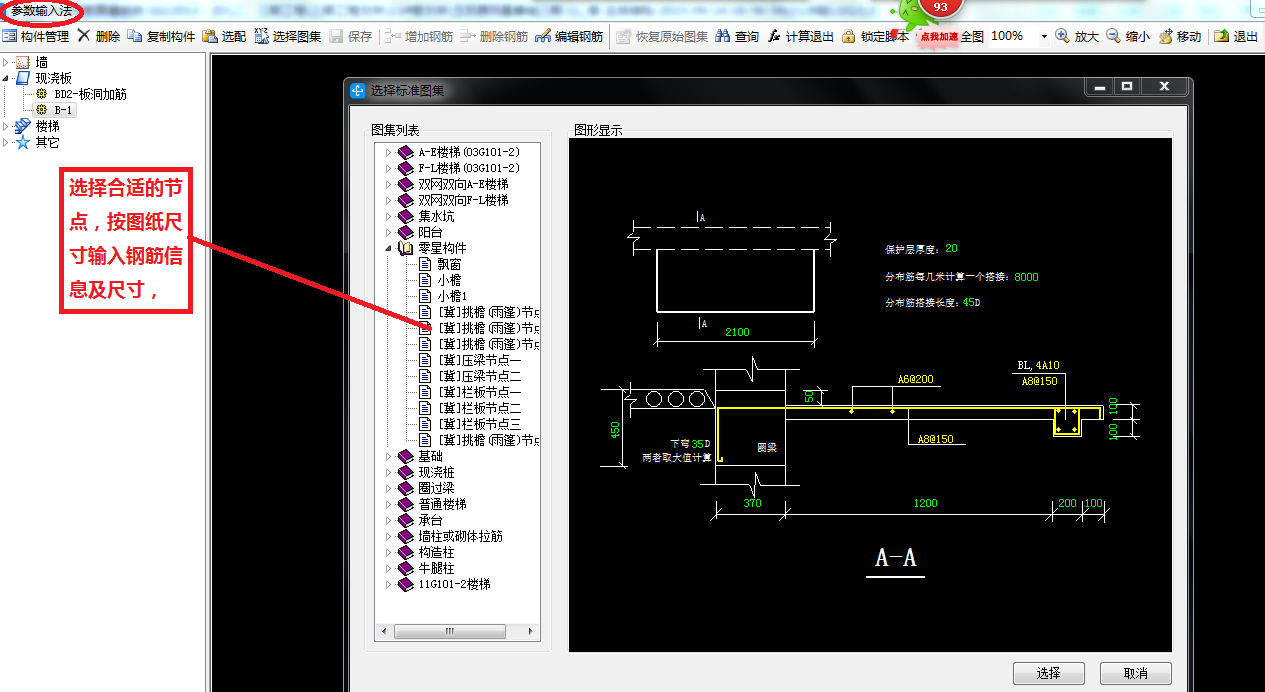Click 编辑钢筋 toolbar button

[x=569, y=36]
